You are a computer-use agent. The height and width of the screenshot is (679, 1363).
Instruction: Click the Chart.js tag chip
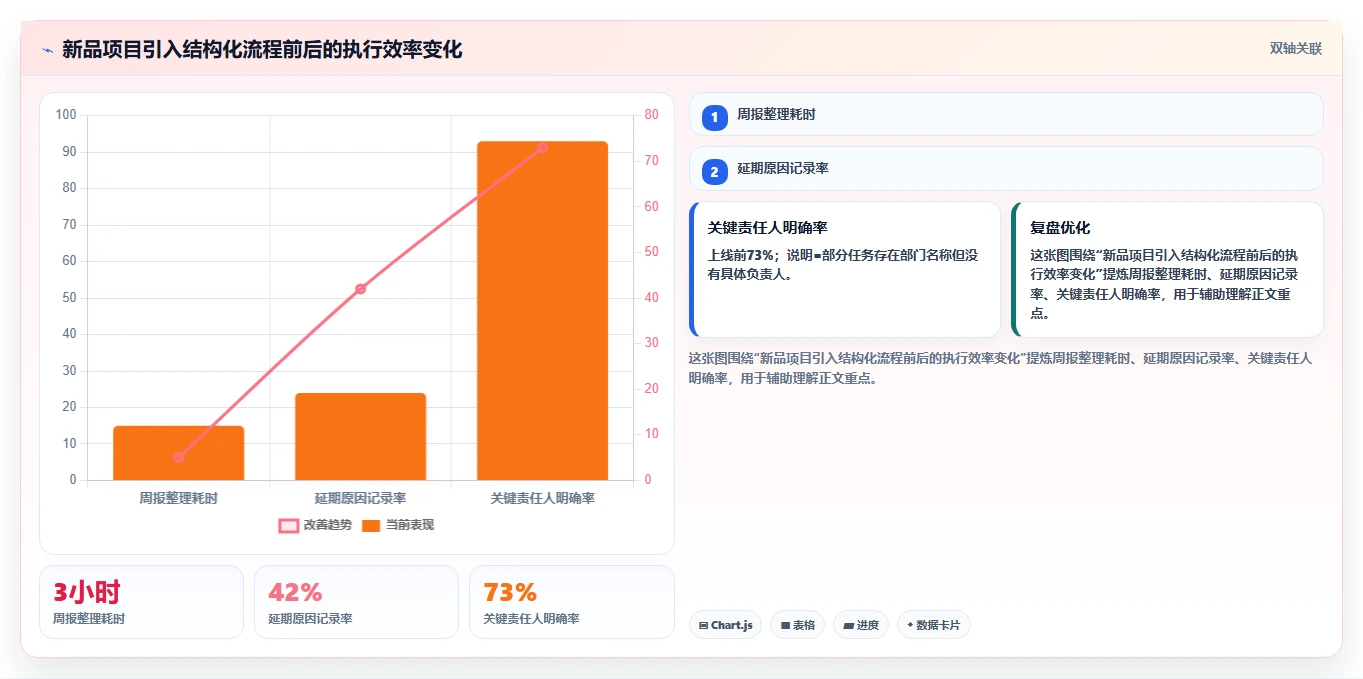pyautogui.click(x=725, y=625)
